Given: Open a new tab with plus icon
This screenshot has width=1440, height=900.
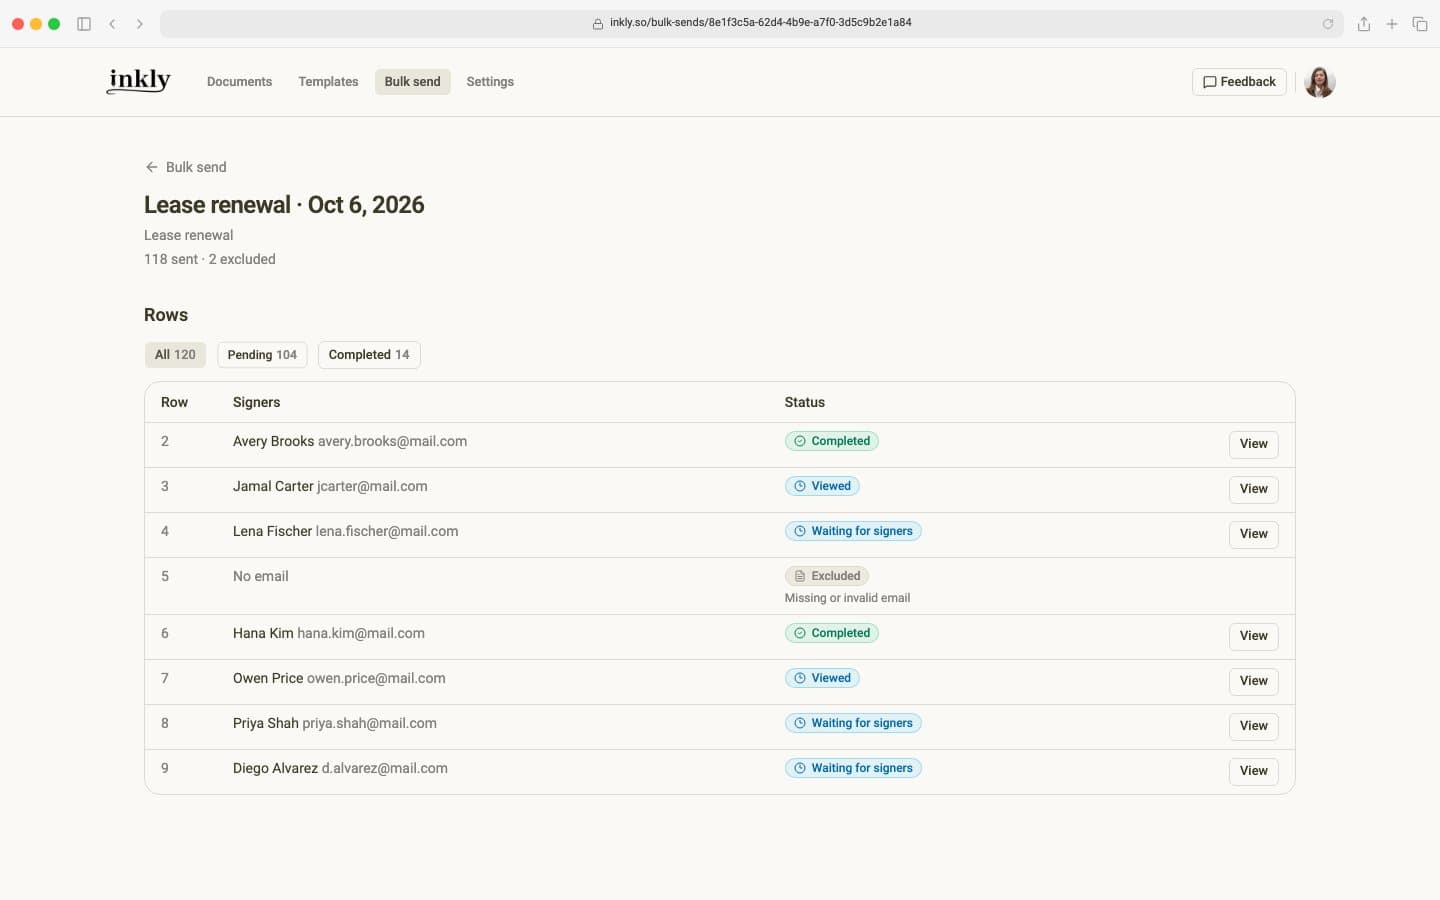Looking at the screenshot, I should pyautogui.click(x=1391, y=24).
